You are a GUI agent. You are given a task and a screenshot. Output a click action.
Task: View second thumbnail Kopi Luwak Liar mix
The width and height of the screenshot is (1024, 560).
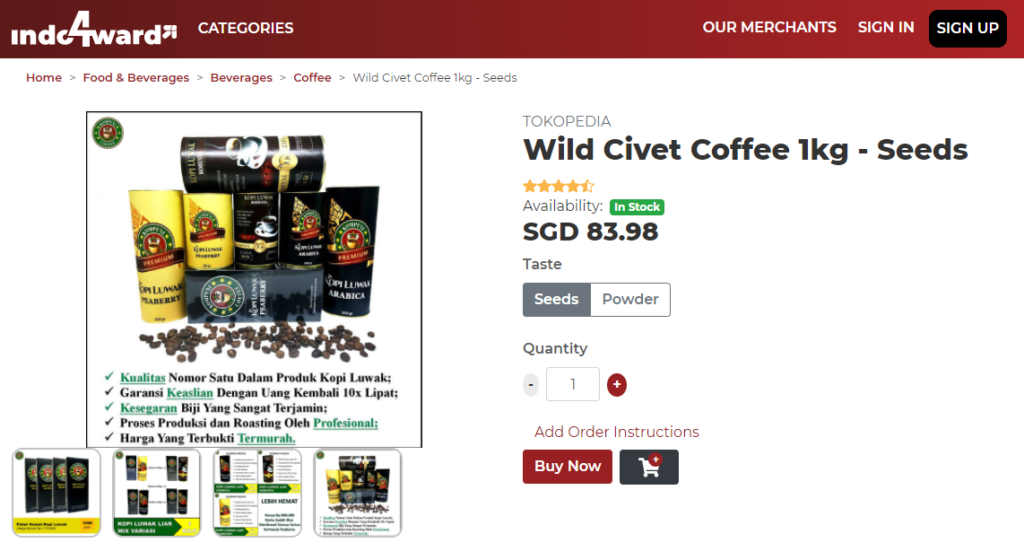pyautogui.click(x=157, y=493)
